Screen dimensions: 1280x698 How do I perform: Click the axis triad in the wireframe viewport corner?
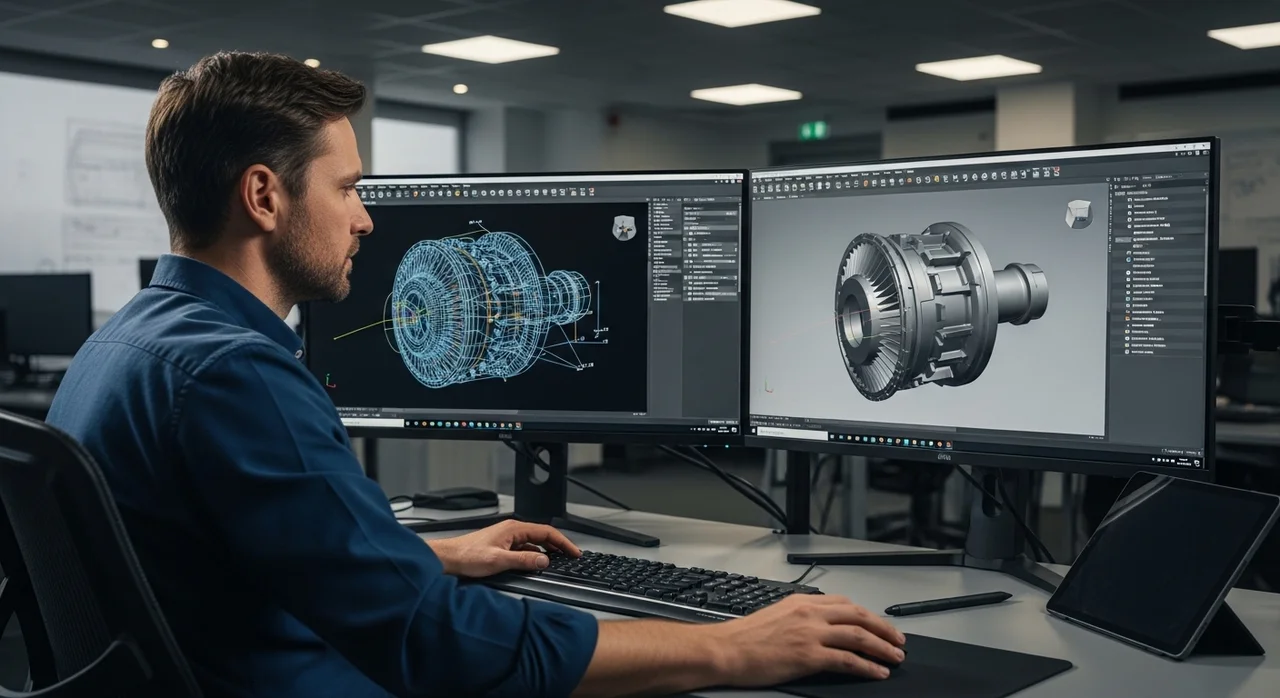pyautogui.click(x=330, y=380)
